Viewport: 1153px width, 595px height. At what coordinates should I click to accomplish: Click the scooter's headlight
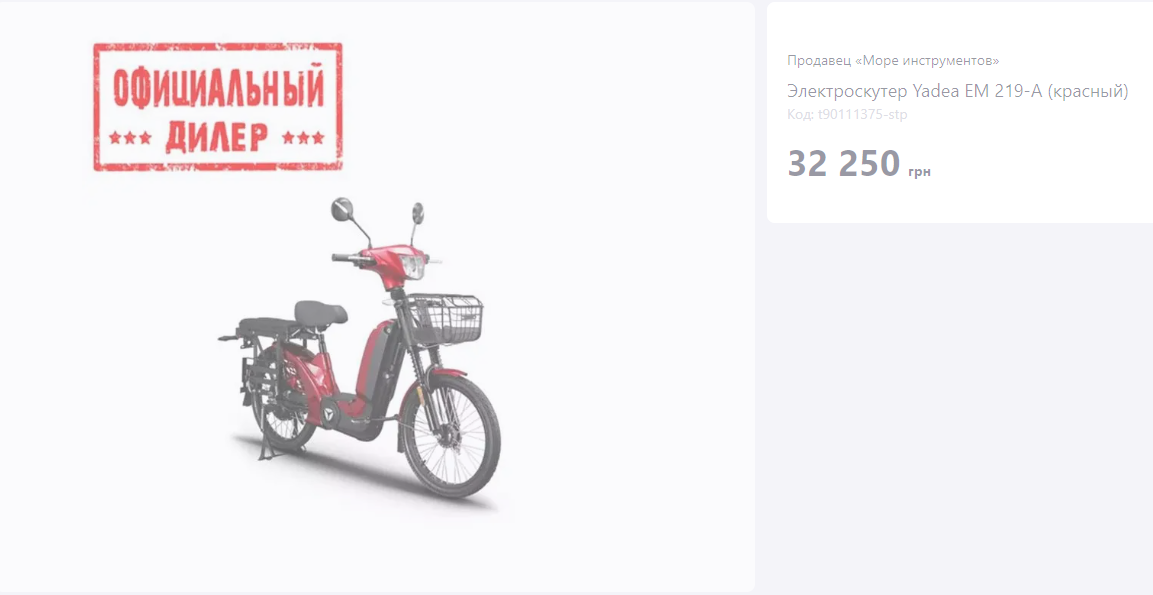414,266
